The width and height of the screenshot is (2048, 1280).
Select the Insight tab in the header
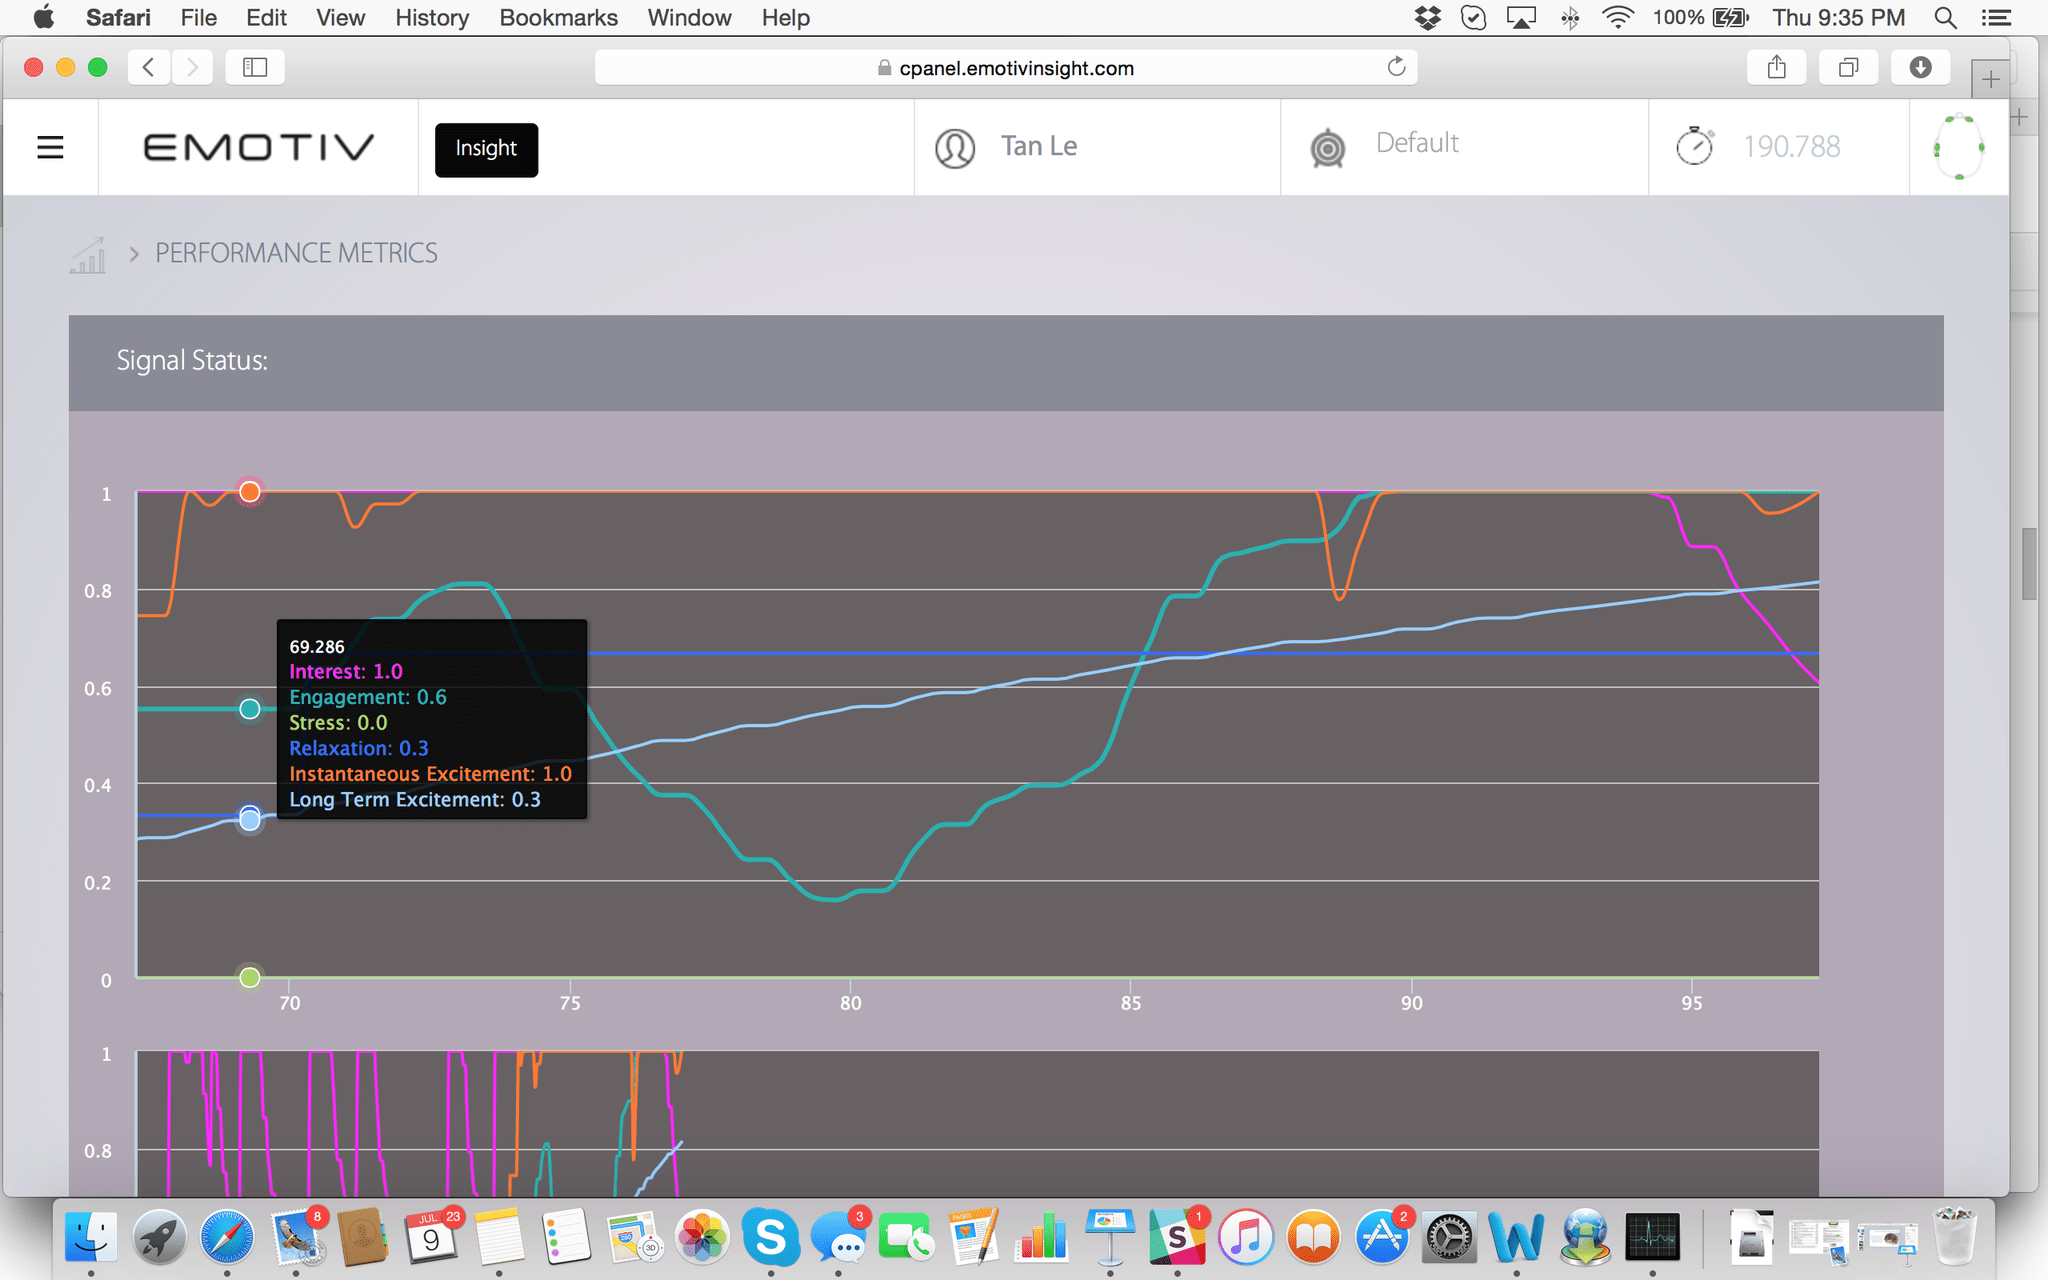[485, 149]
